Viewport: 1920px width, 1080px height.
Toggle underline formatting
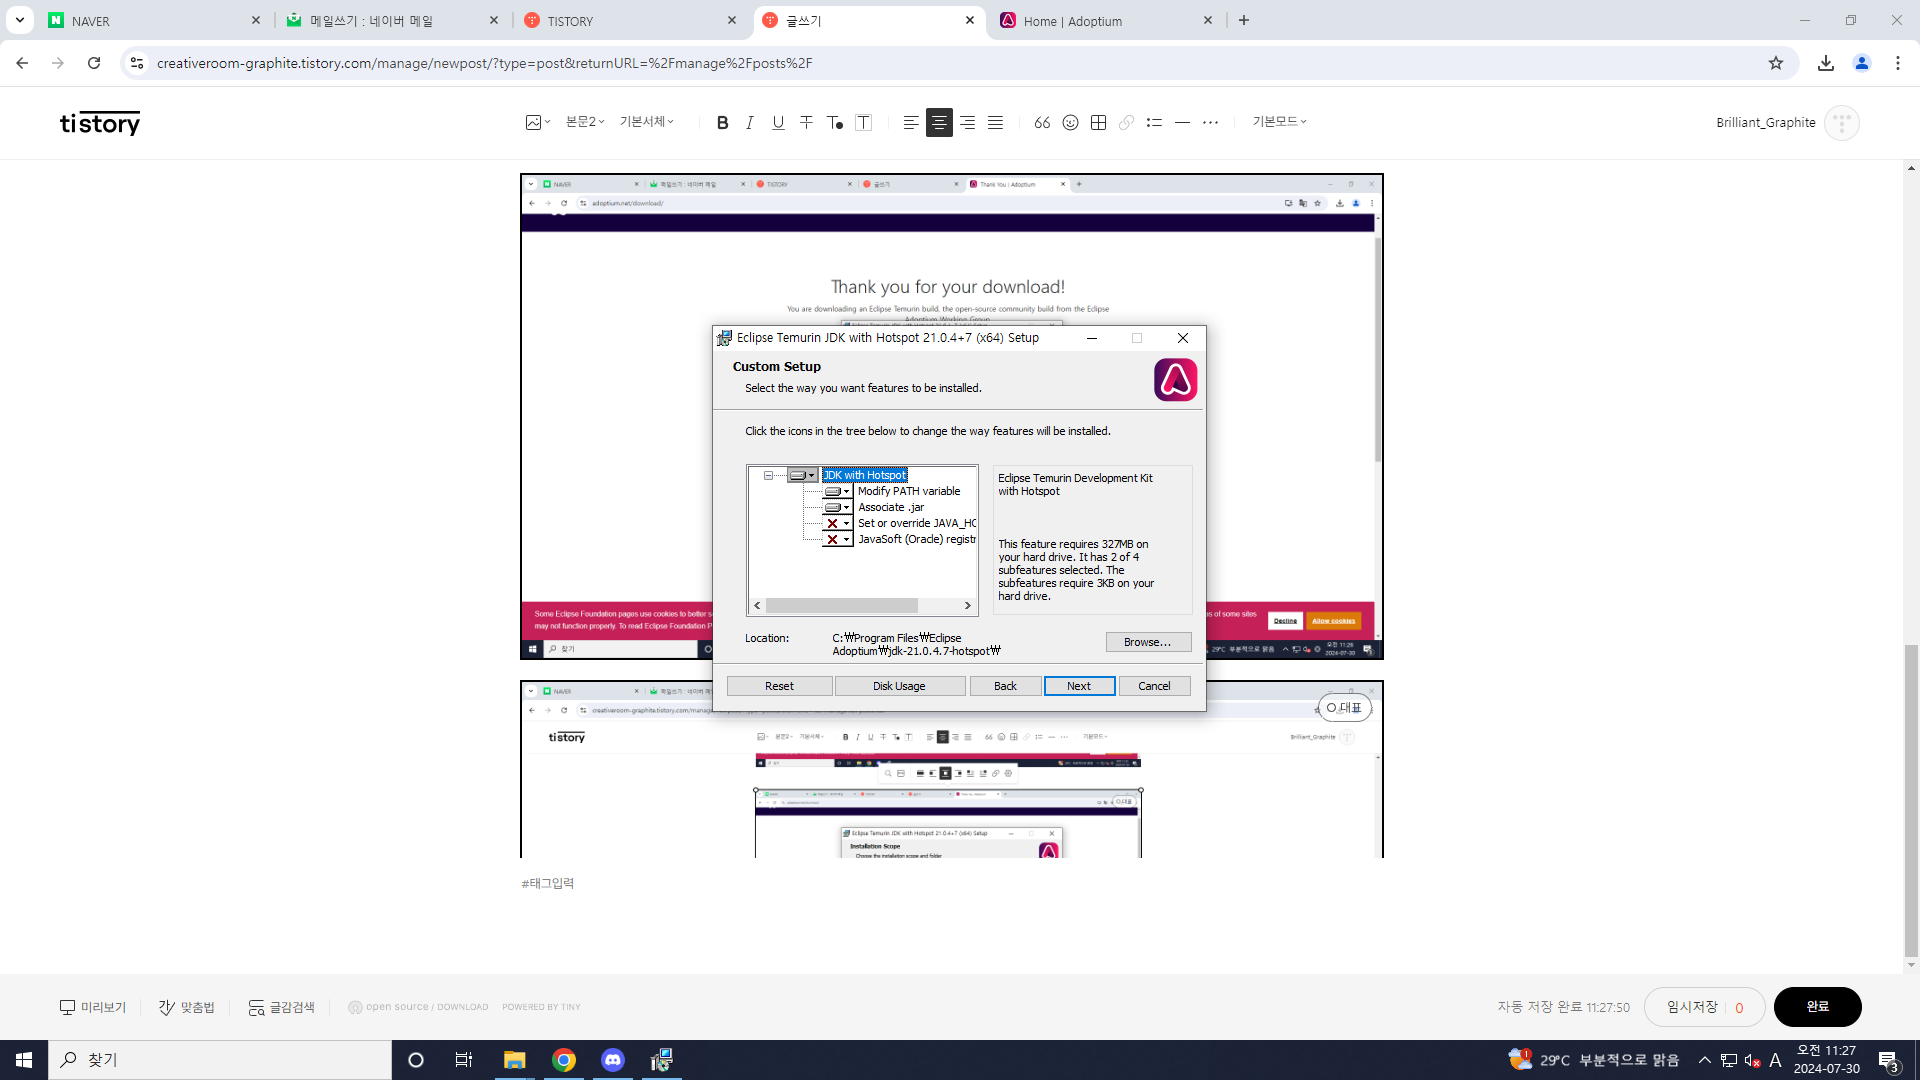(x=778, y=122)
